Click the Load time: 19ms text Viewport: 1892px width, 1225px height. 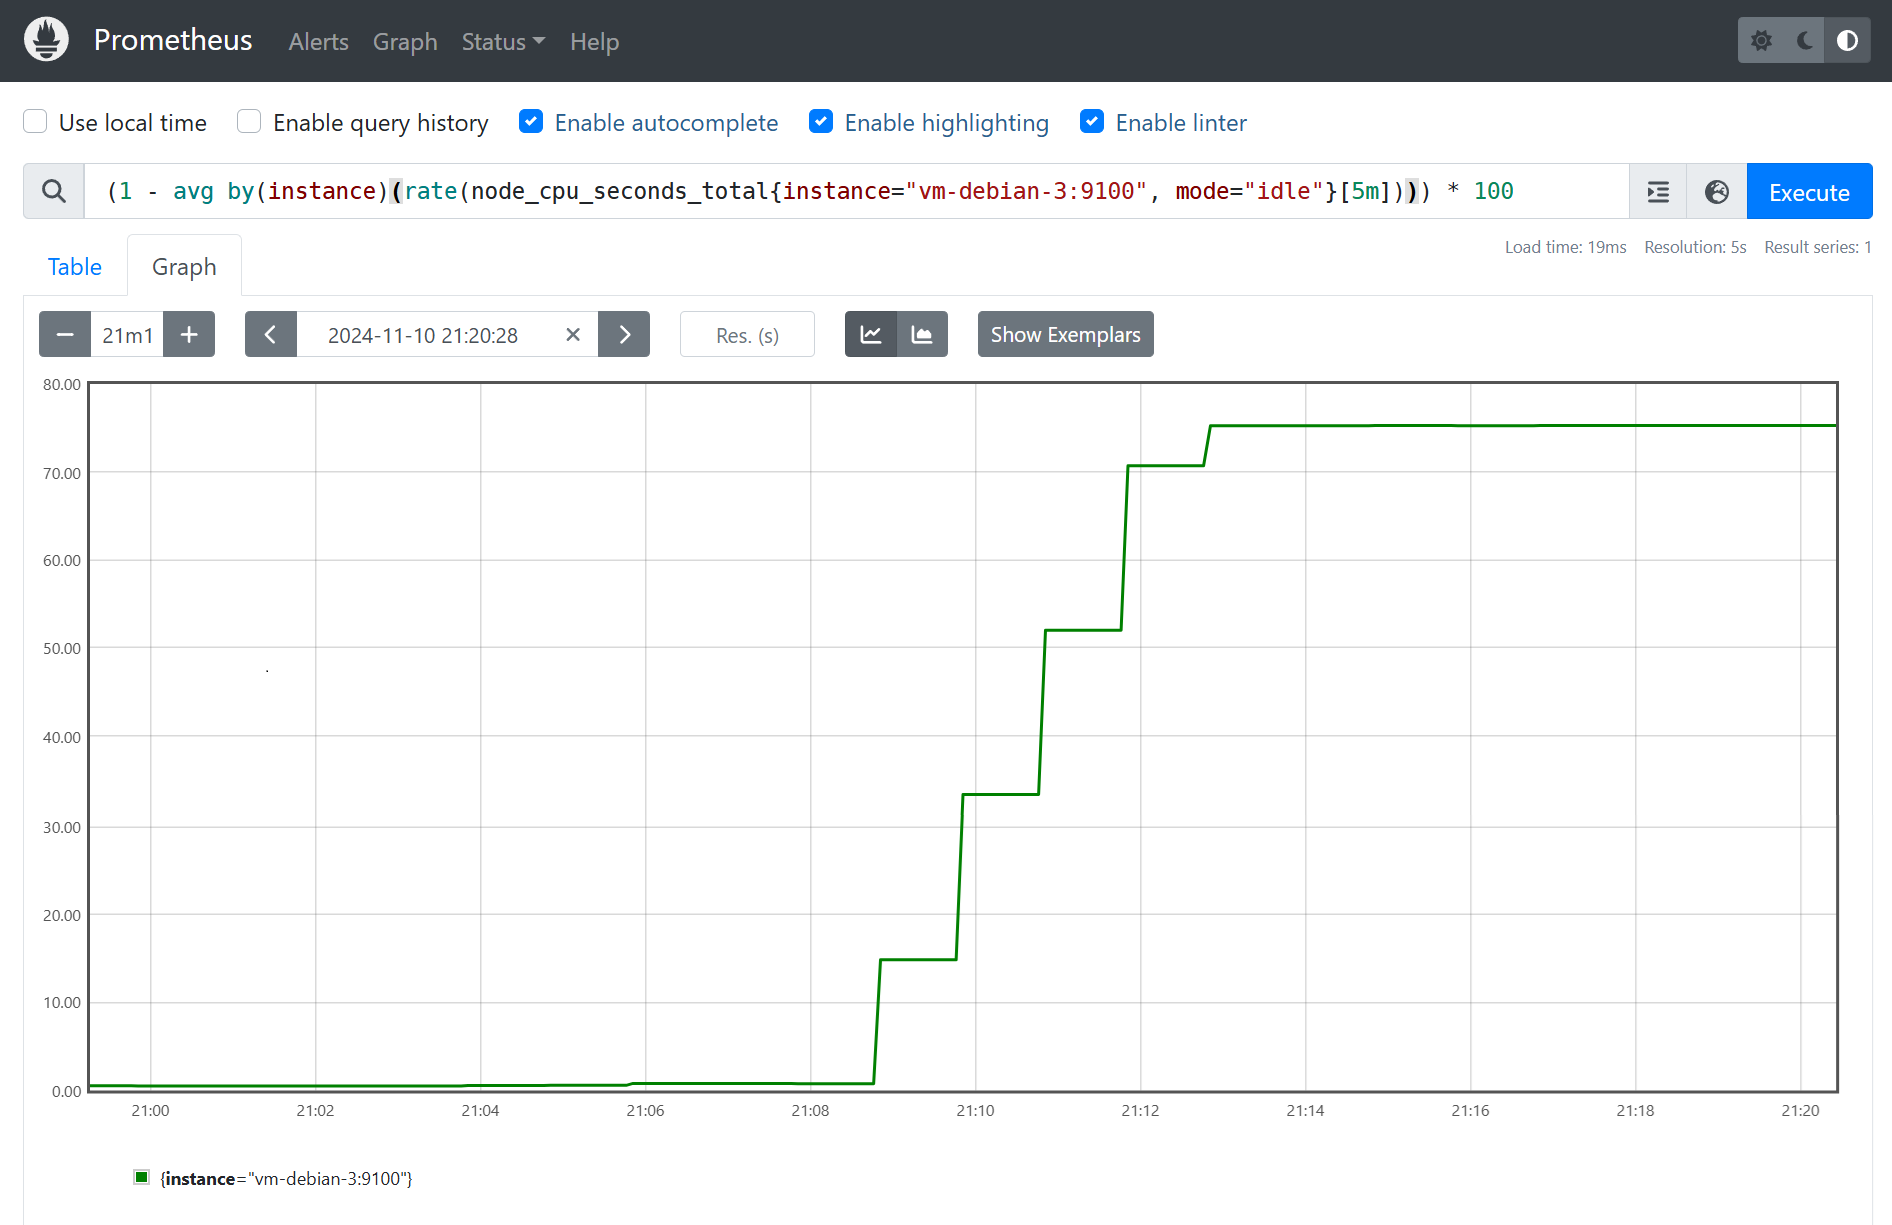click(1565, 247)
